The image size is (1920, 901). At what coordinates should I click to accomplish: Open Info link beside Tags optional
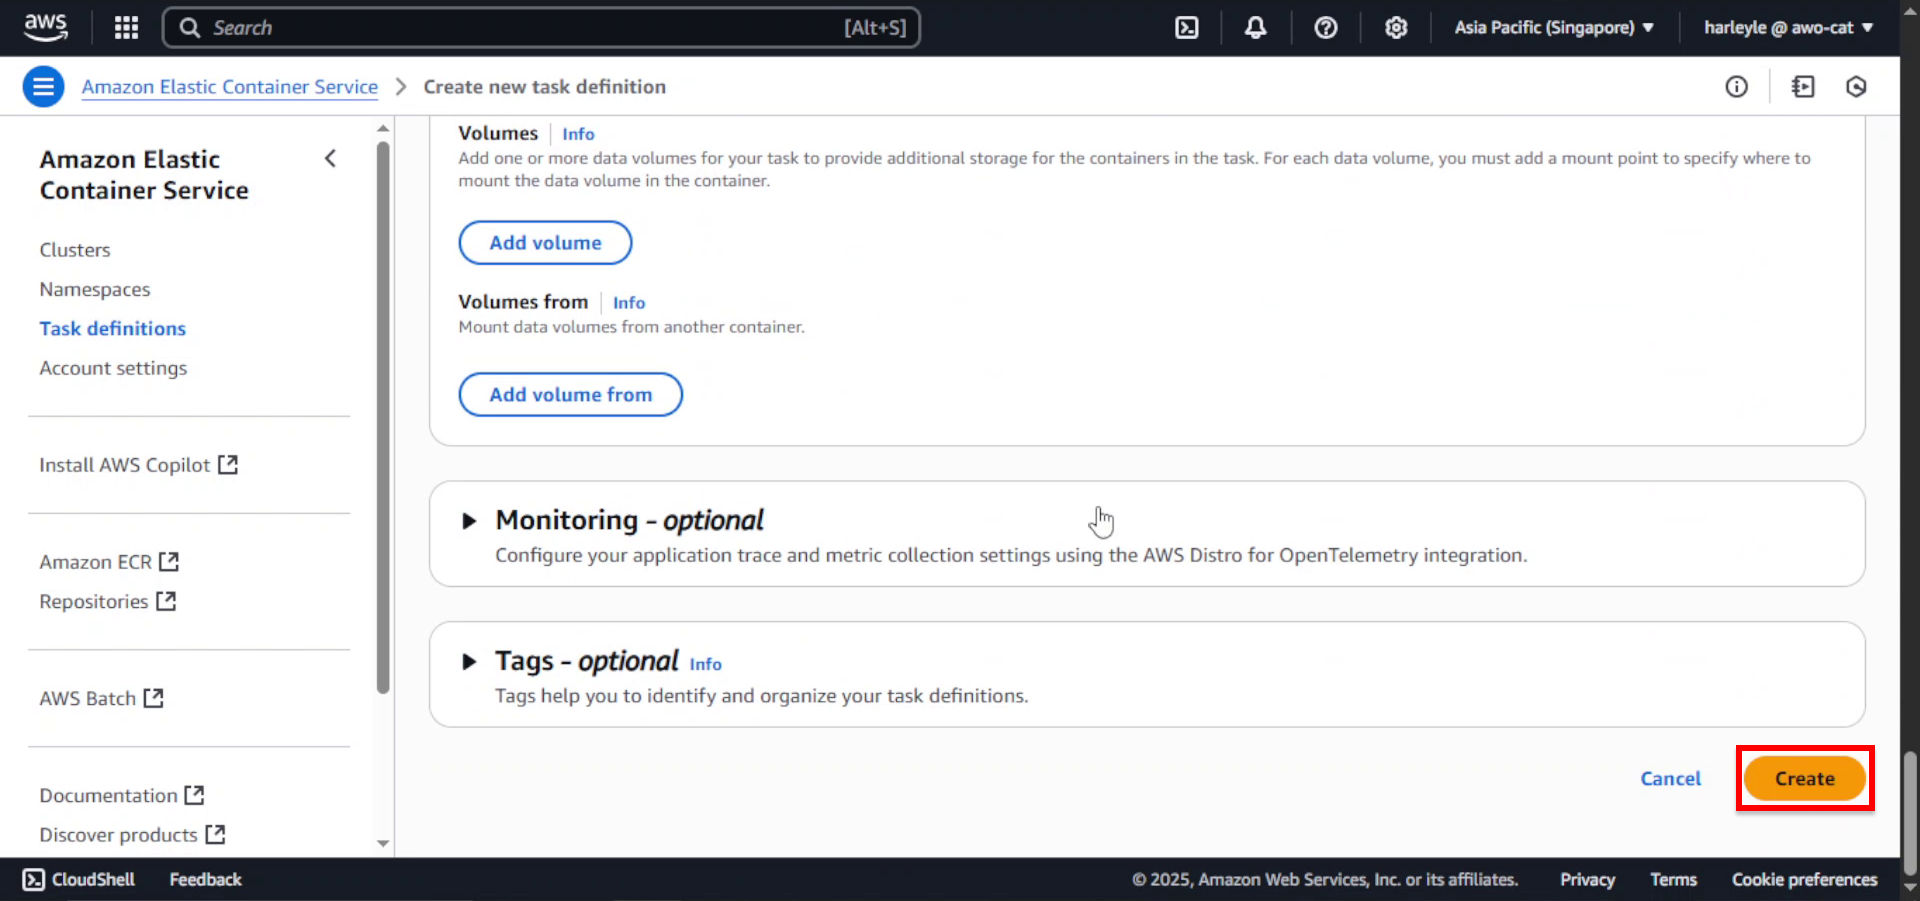[705, 664]
